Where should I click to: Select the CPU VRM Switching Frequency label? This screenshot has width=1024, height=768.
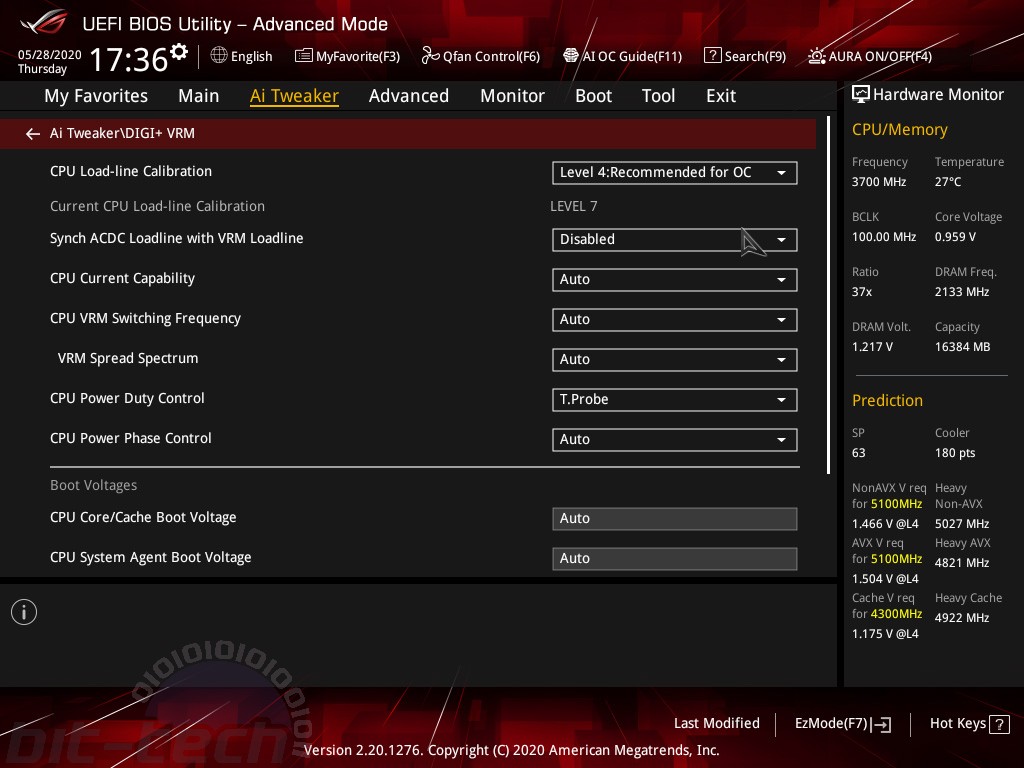point(145,319)
